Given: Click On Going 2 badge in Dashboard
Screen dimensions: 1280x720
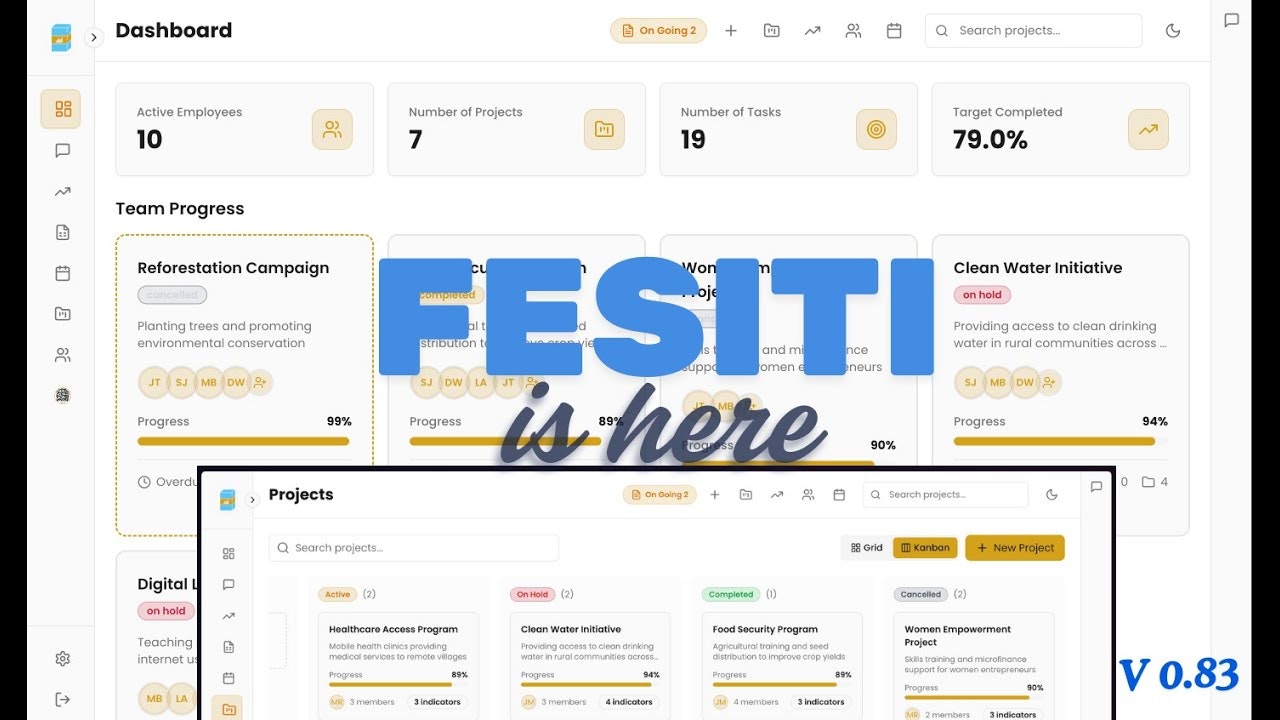Looking at the screenshot, I should (658, 31).
